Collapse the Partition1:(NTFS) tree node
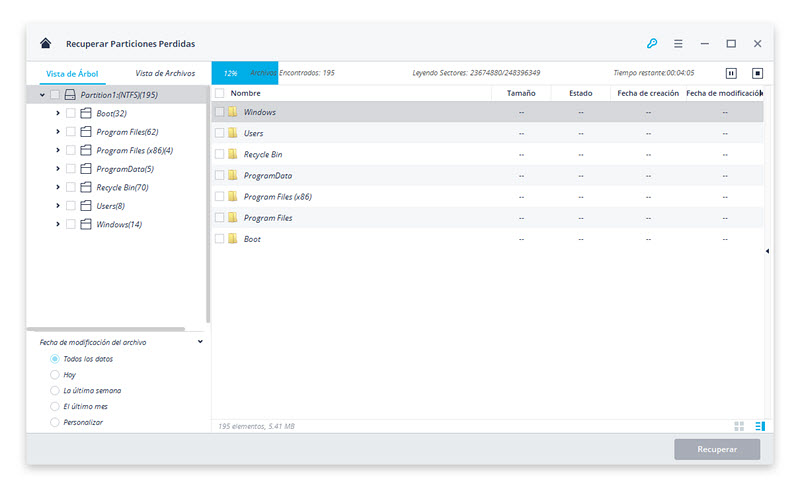This screenshot has width=800, height=493. (x=42, y=95)
